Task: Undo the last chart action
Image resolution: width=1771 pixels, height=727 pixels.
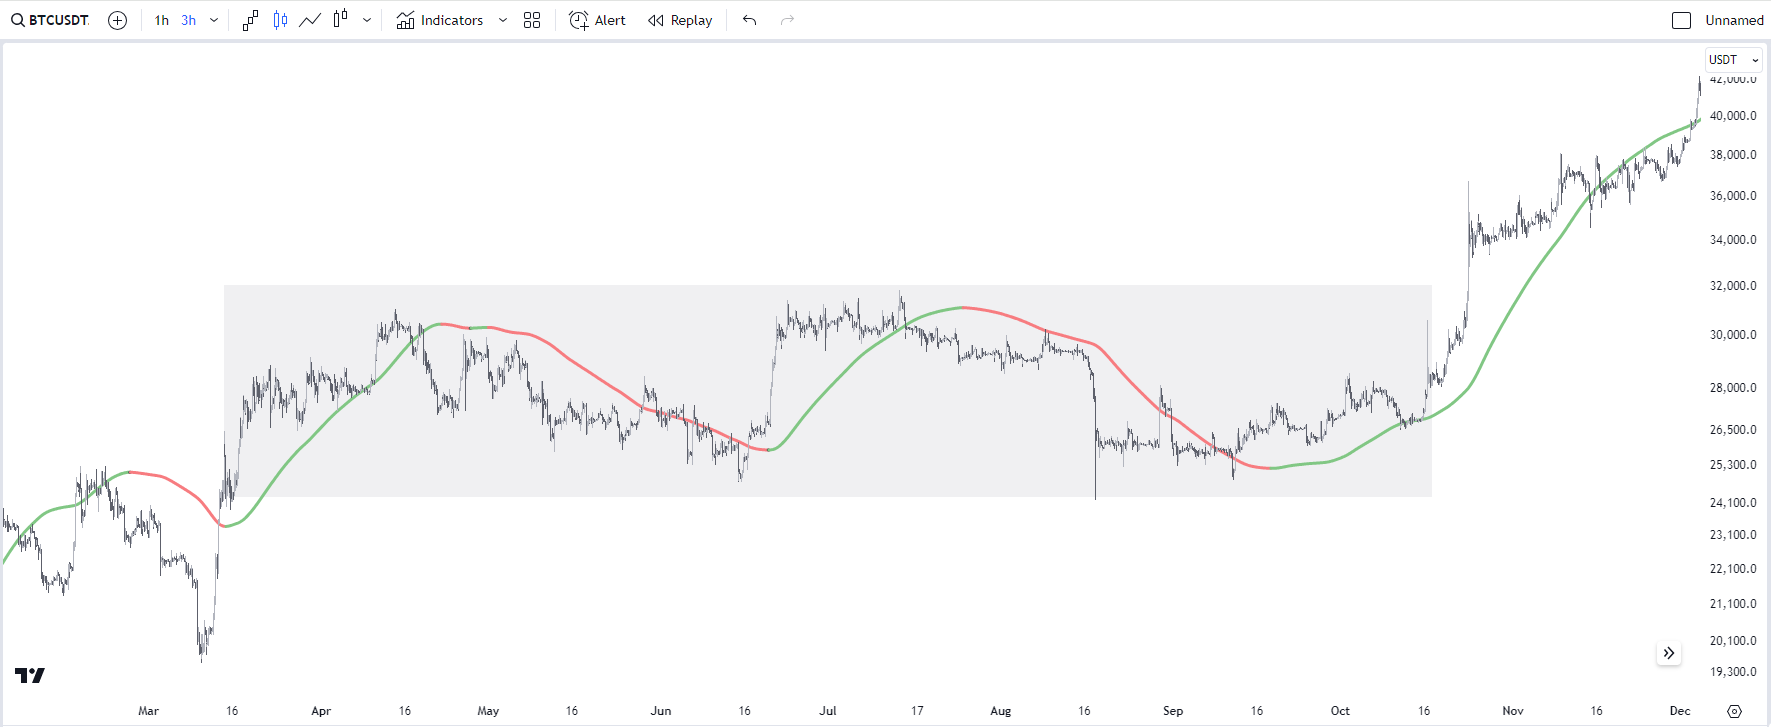Action: point(749,20)
